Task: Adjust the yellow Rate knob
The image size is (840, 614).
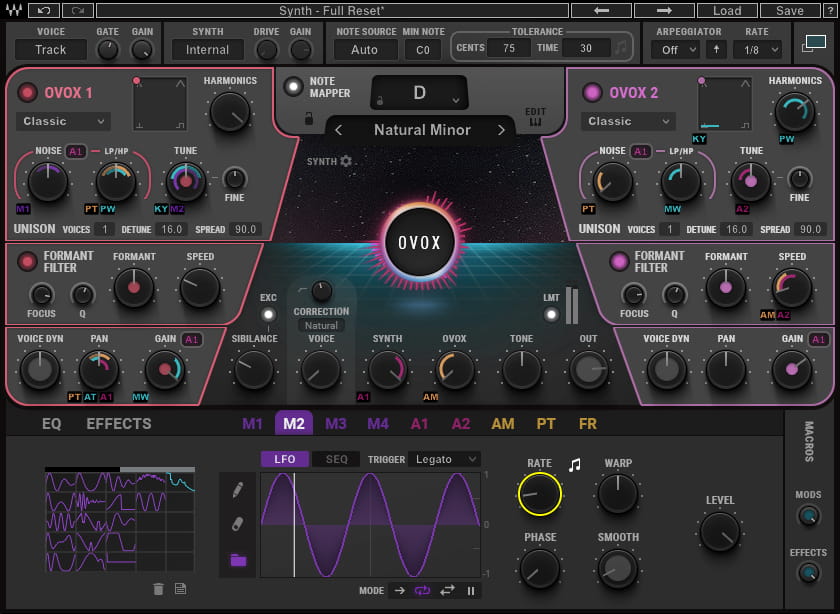Action: pos(541,491)
